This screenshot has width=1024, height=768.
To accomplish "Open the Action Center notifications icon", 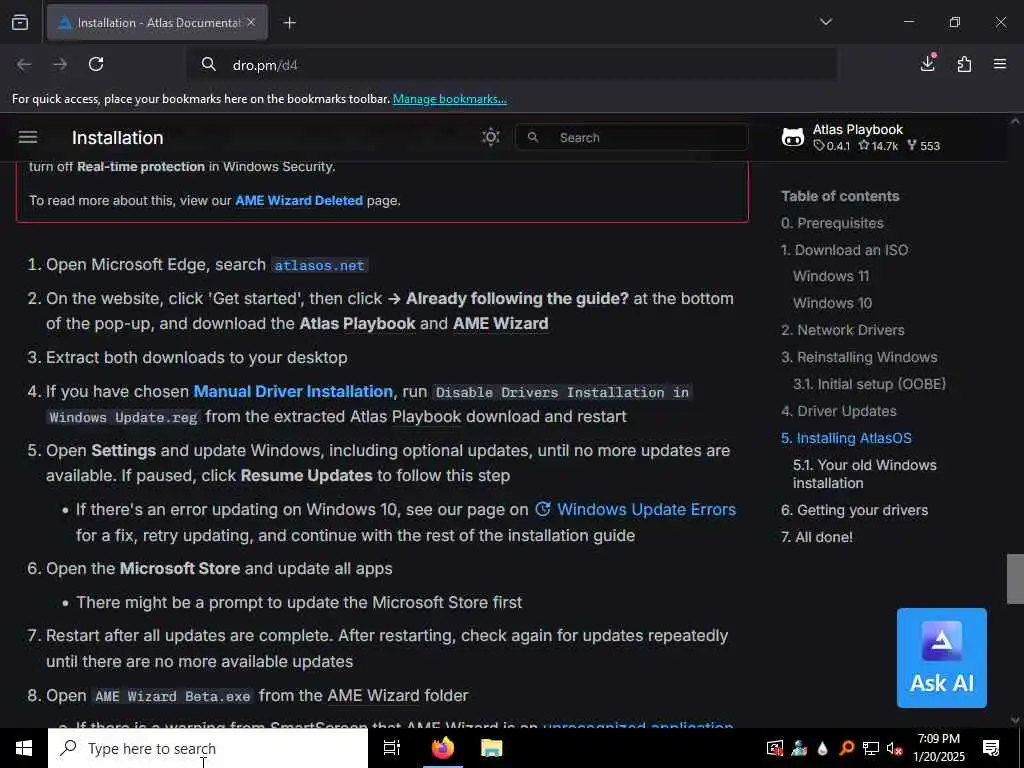I will pyautogui.click(x=991, y=748).
